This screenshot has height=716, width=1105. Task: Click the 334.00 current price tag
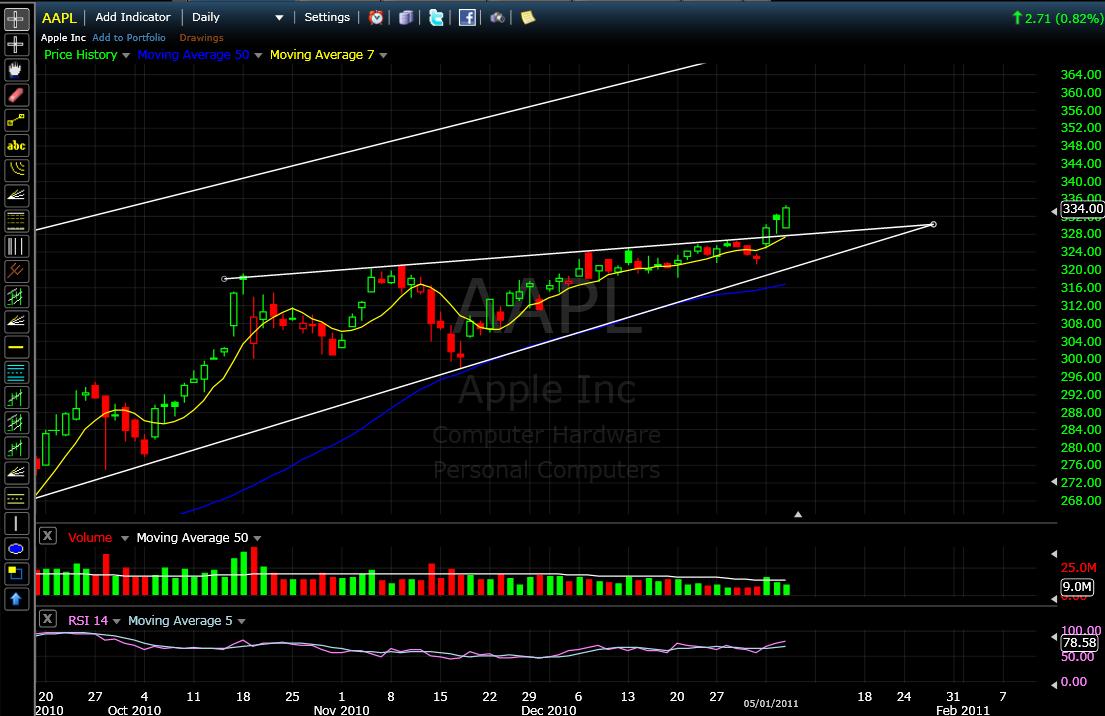coord(1082,209)
